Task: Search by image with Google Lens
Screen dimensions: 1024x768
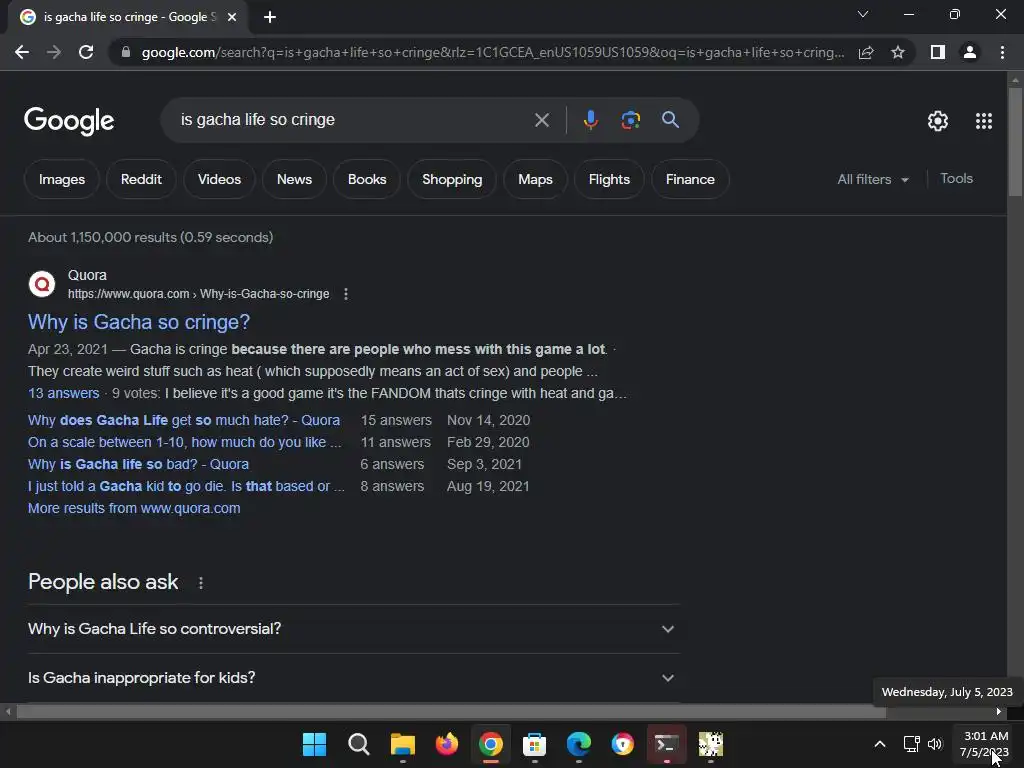Action: 630,120
